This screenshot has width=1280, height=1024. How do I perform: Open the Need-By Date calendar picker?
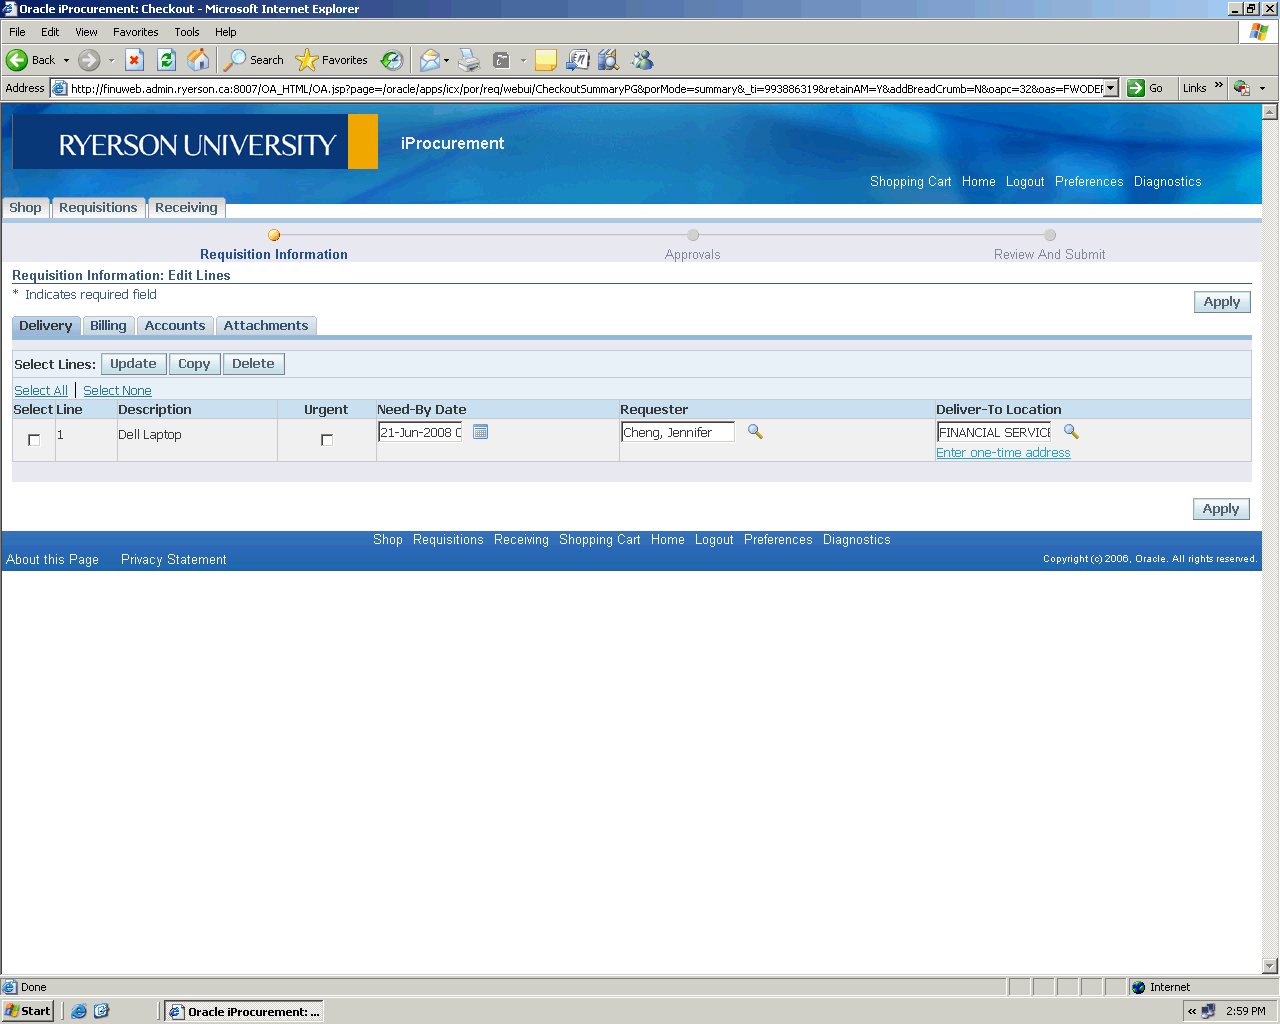[x=480, y=432]
